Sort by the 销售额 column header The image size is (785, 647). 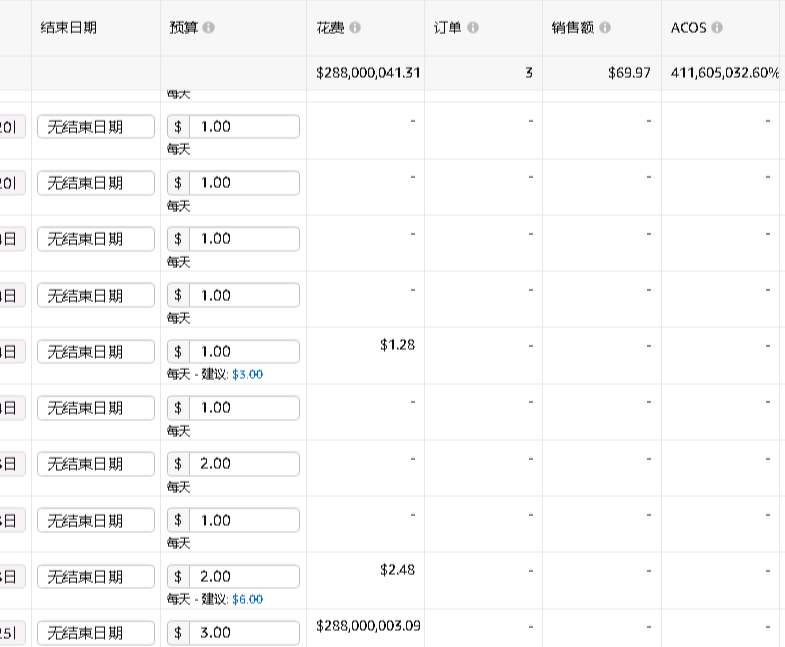tap(573, 28)
